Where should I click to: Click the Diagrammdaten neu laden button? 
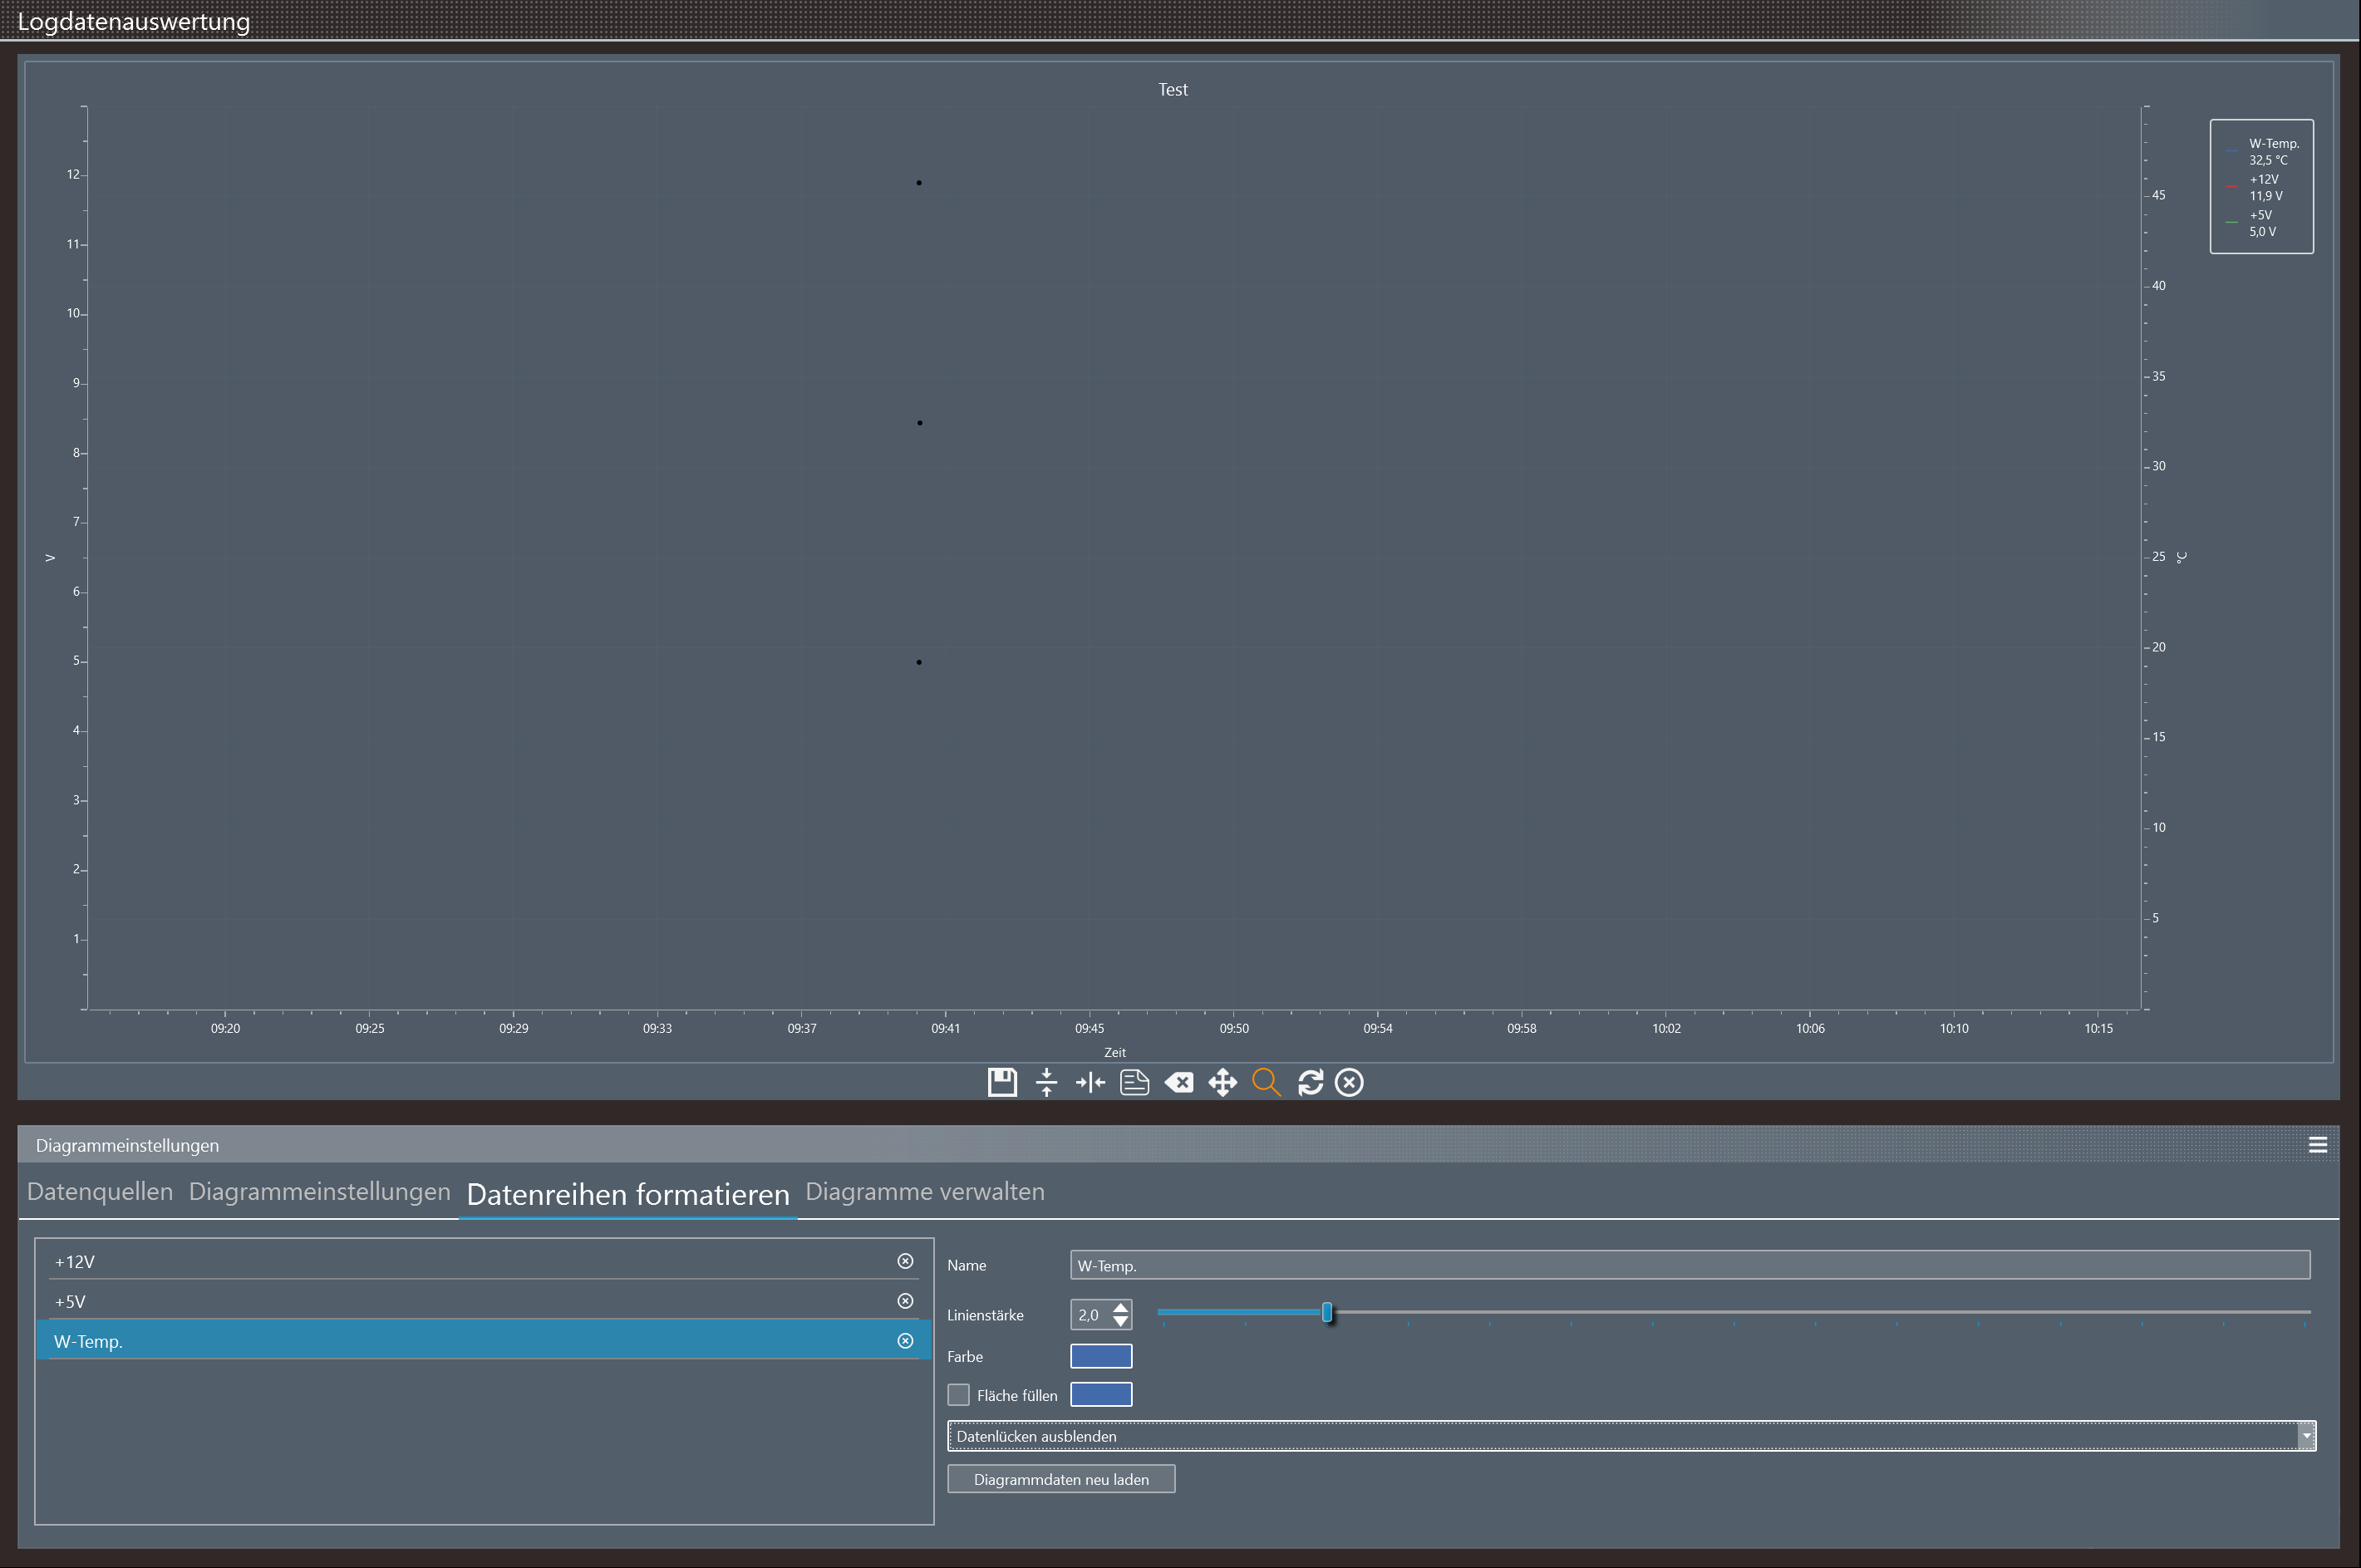point(1060,1479)
